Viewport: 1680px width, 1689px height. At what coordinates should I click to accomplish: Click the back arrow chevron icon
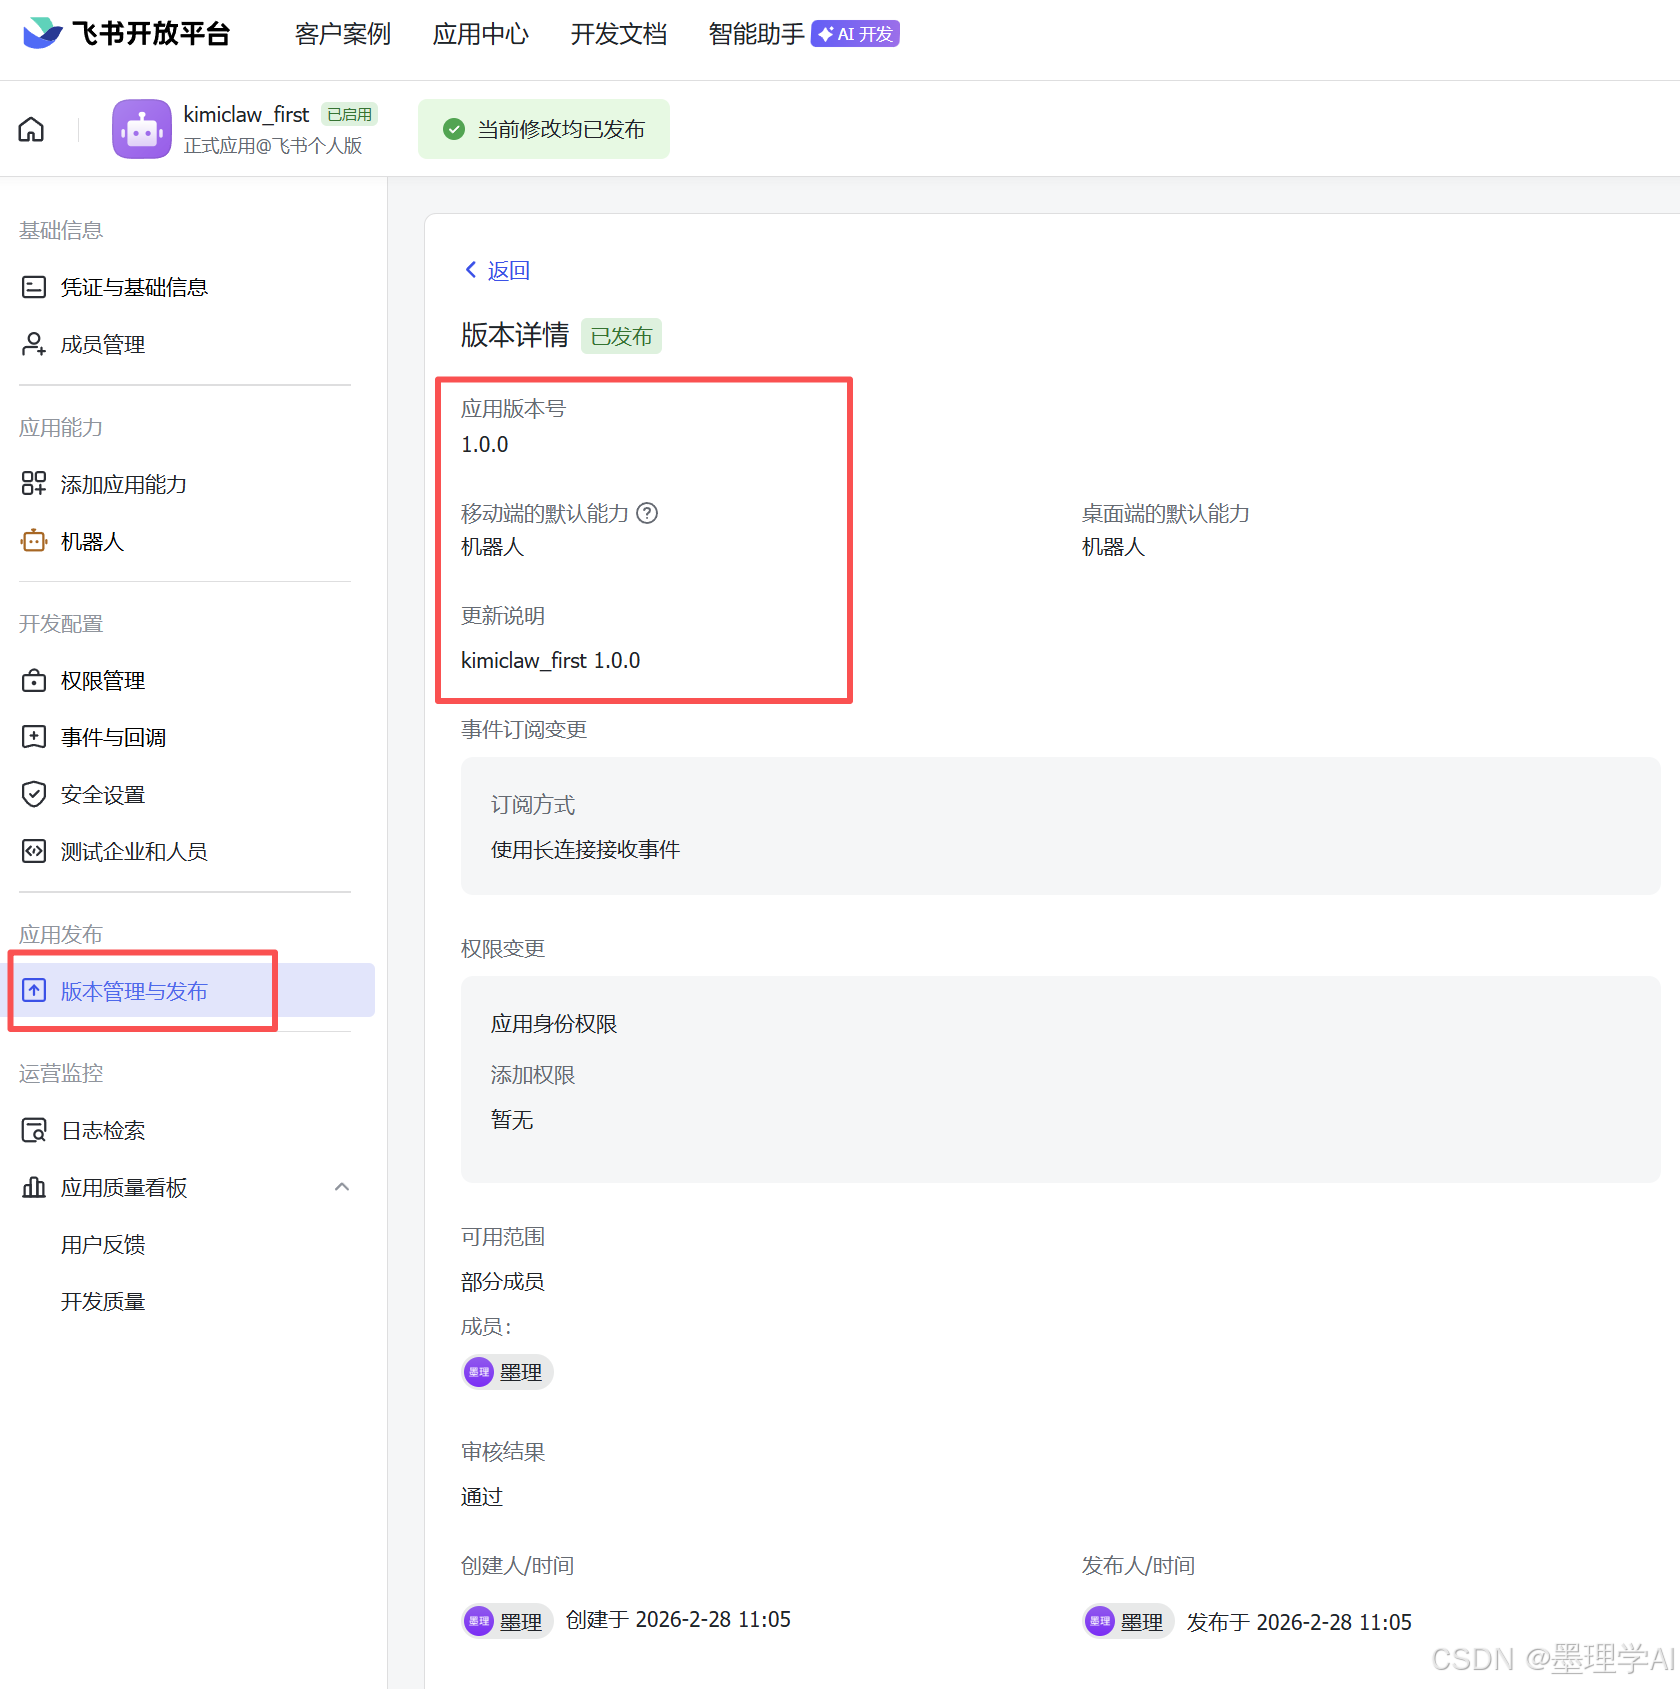(471, 270)
